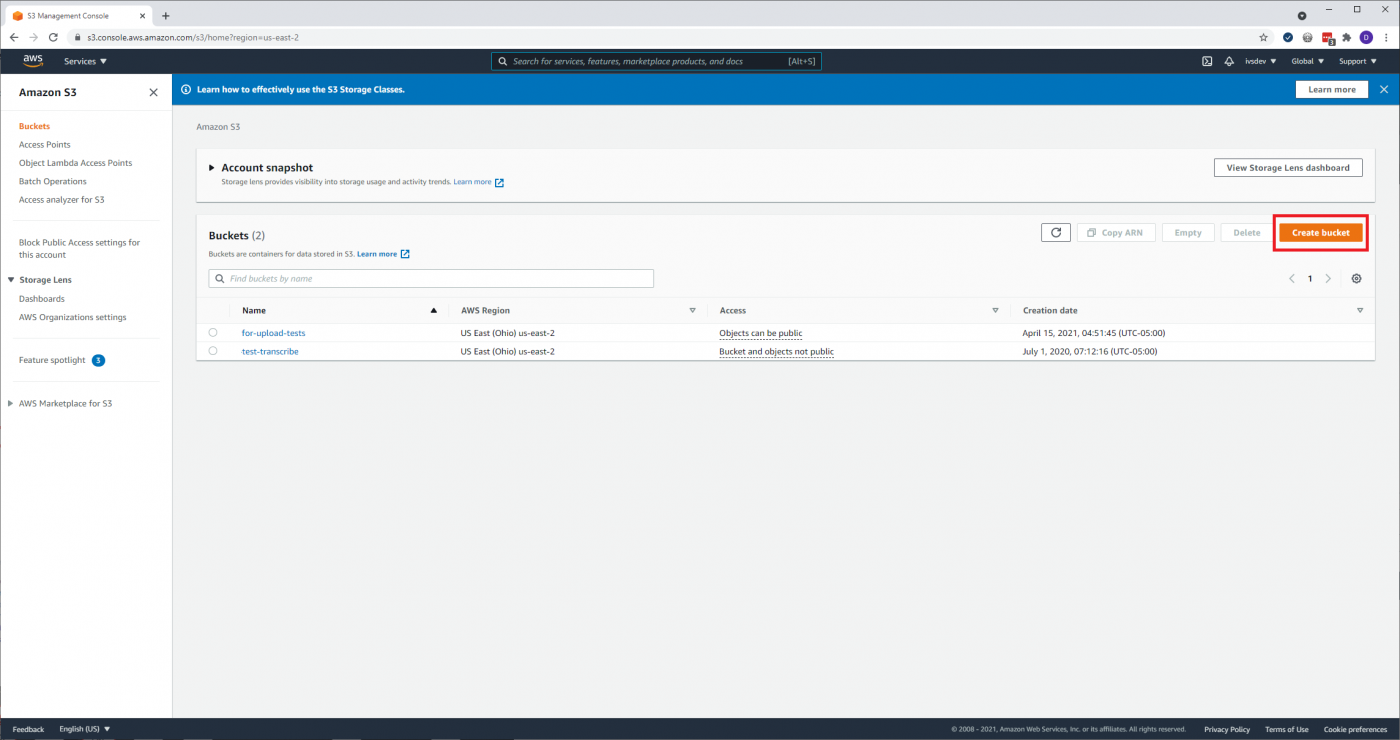Reload the browser page
The image size is (1400, 740).
click(53, 37)
